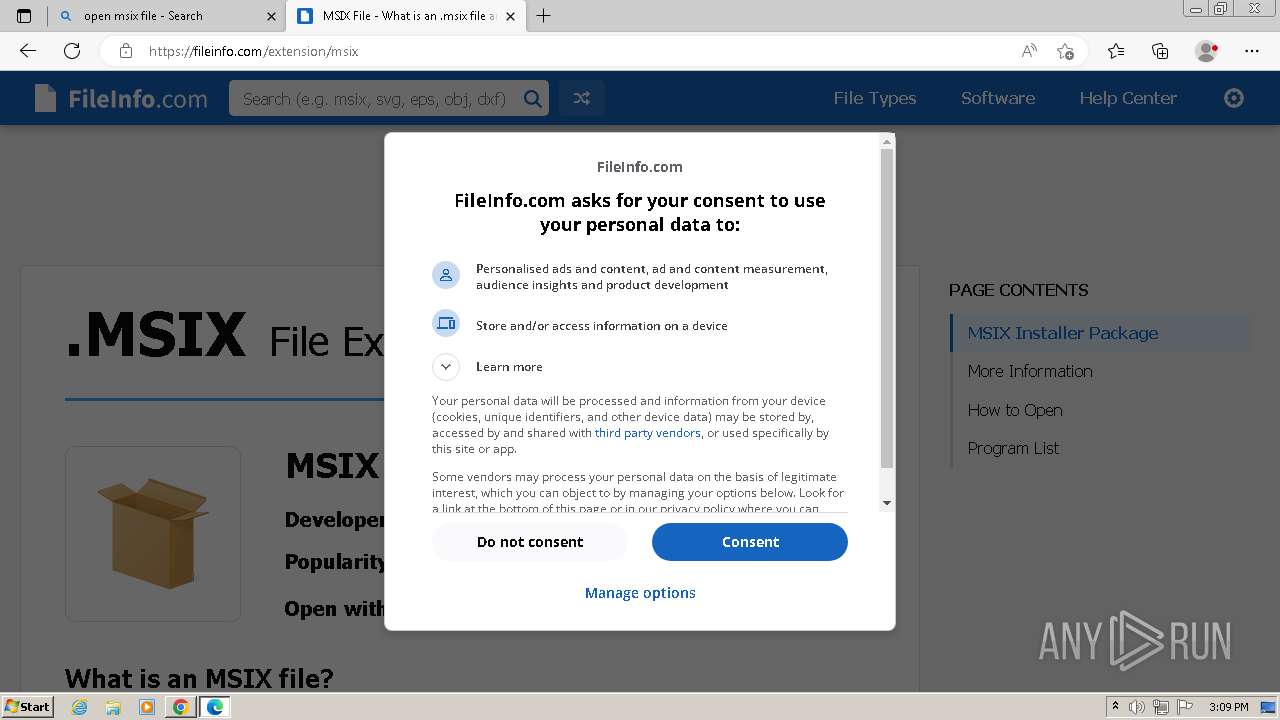Select Edge in the taskbar
The height and width of the screenshot is (720, 1280).
click(x=215, y=707)
